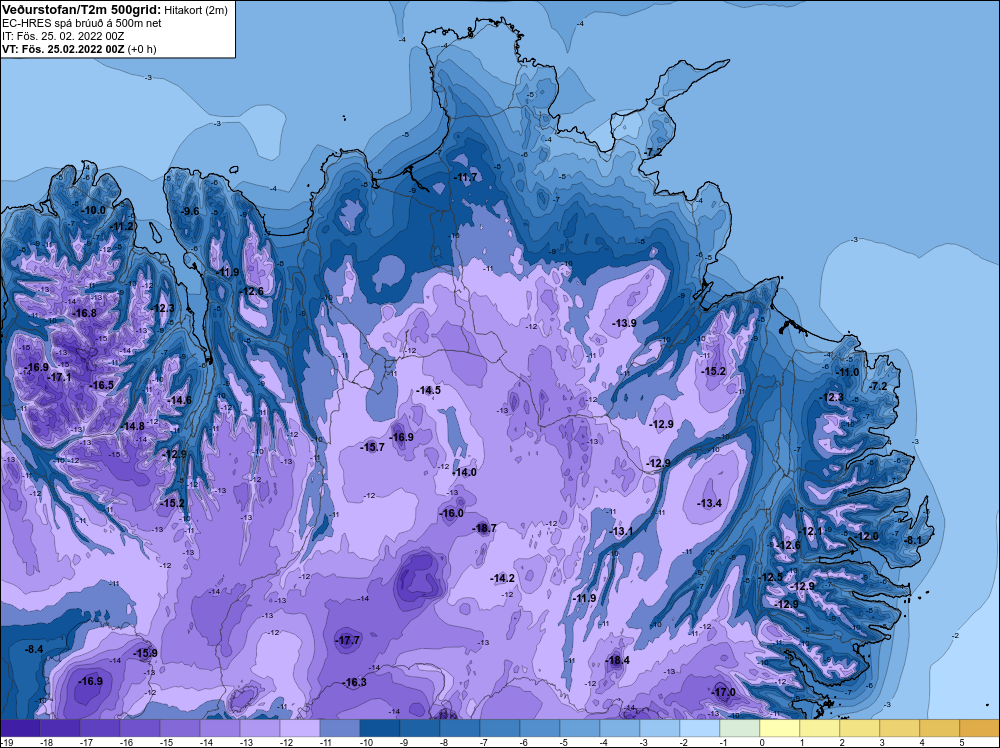Viewport: 1000px width, 748px height.
Task: Click the legend scale number 0
Action: tap(761, 742)
